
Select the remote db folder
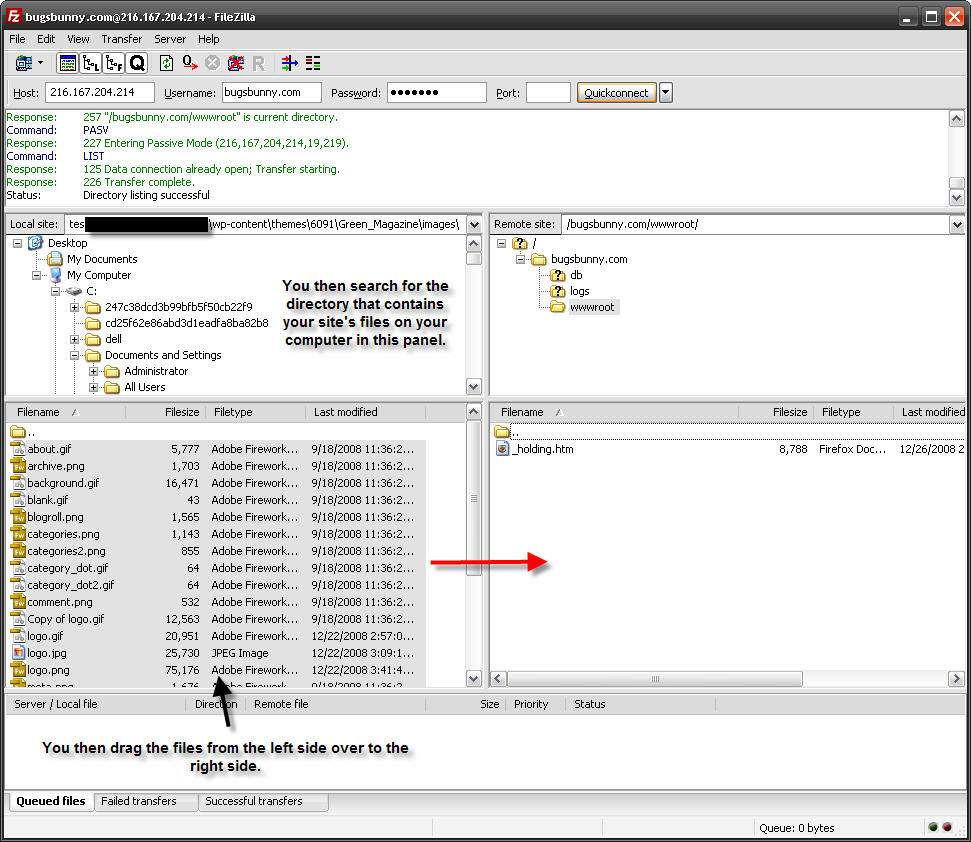[x=576, y=276]
